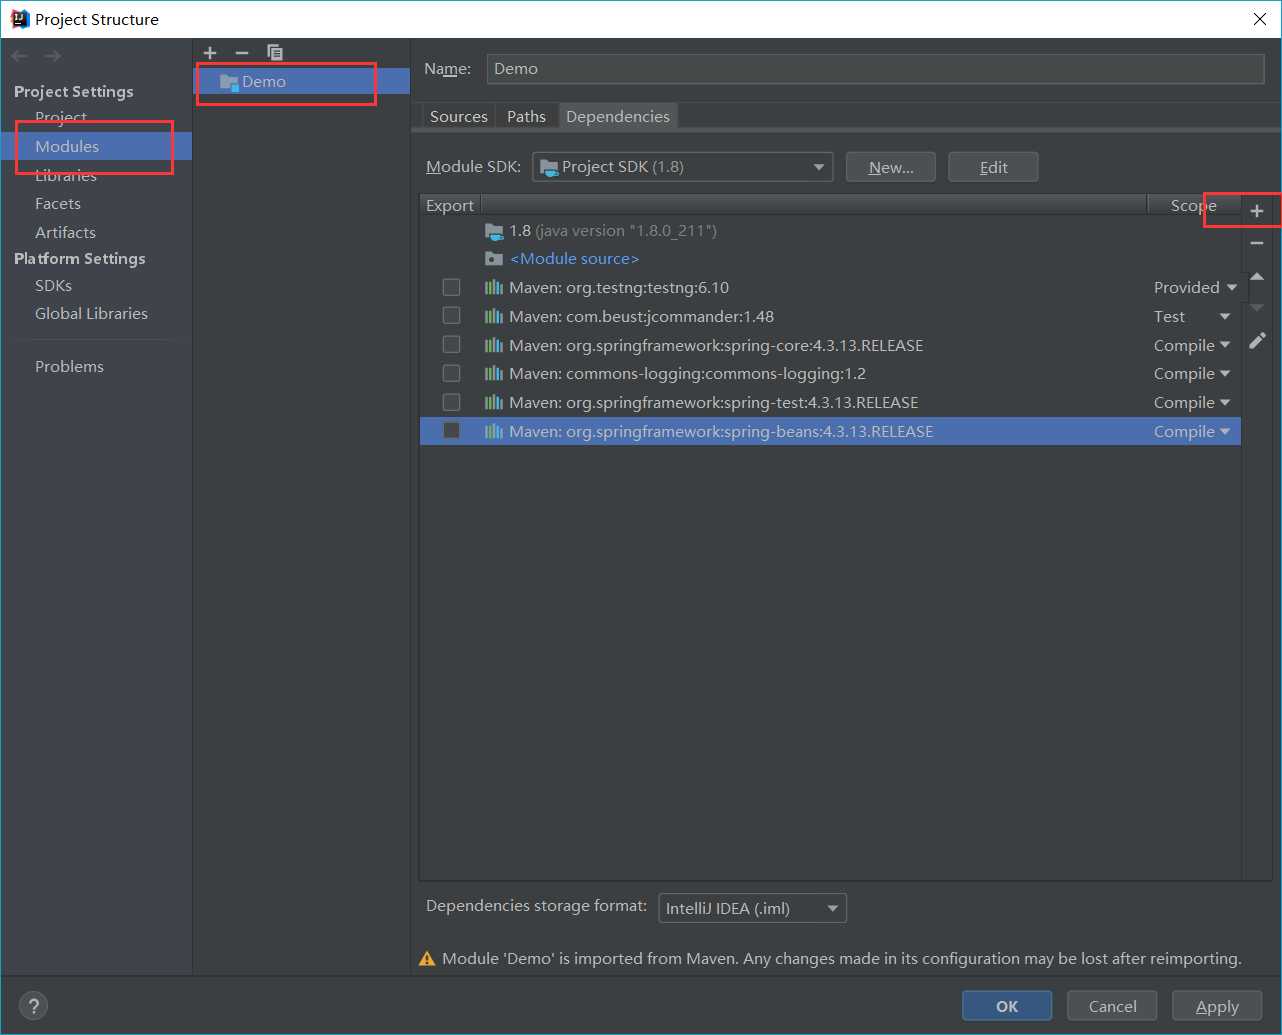
Task: Toggle export checkbox for testng:6.10
Action: click(452, 287)
